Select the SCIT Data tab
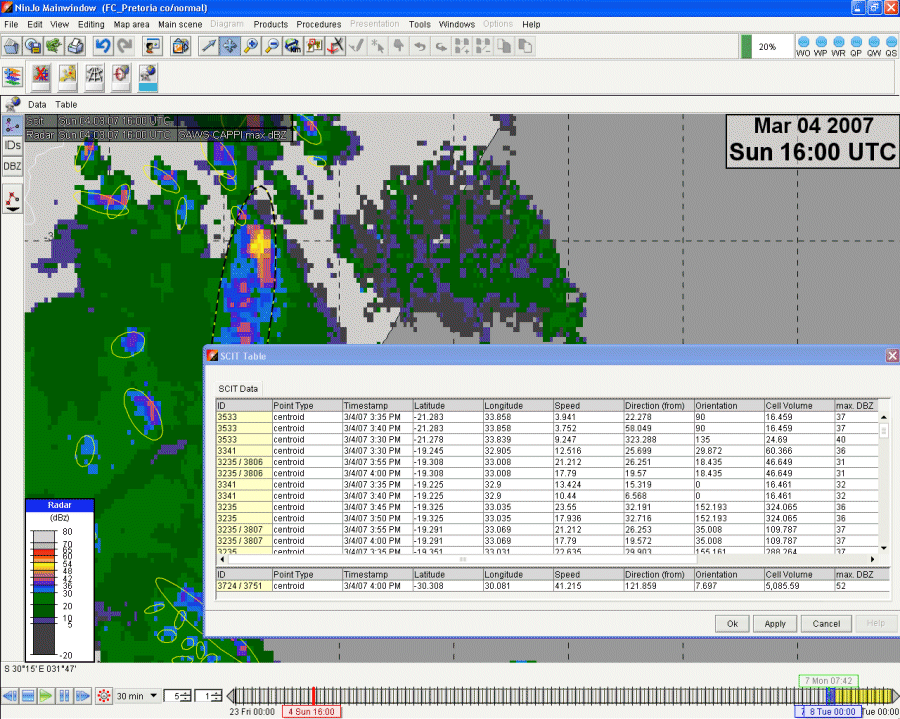Viewport: 900px width, 719px height. point(238,388)
